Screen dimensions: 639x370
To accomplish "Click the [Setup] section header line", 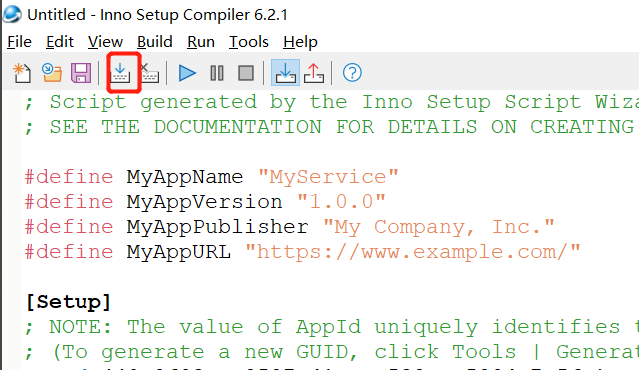I will point(68,302).
